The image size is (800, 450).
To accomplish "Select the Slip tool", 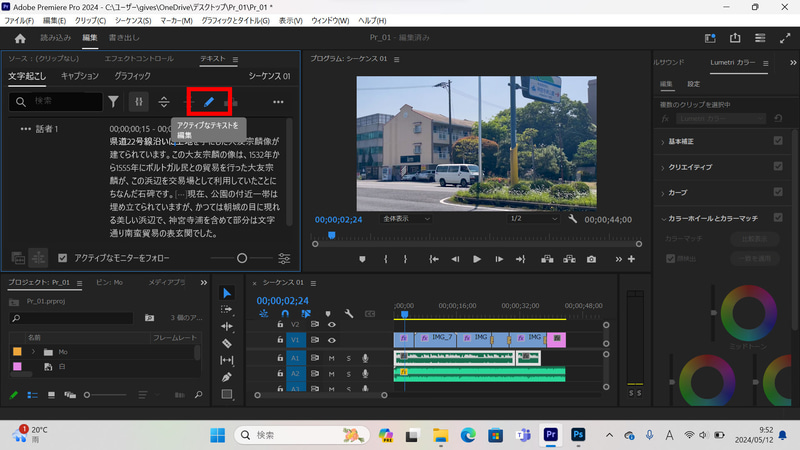I will (x=227, y=360).
